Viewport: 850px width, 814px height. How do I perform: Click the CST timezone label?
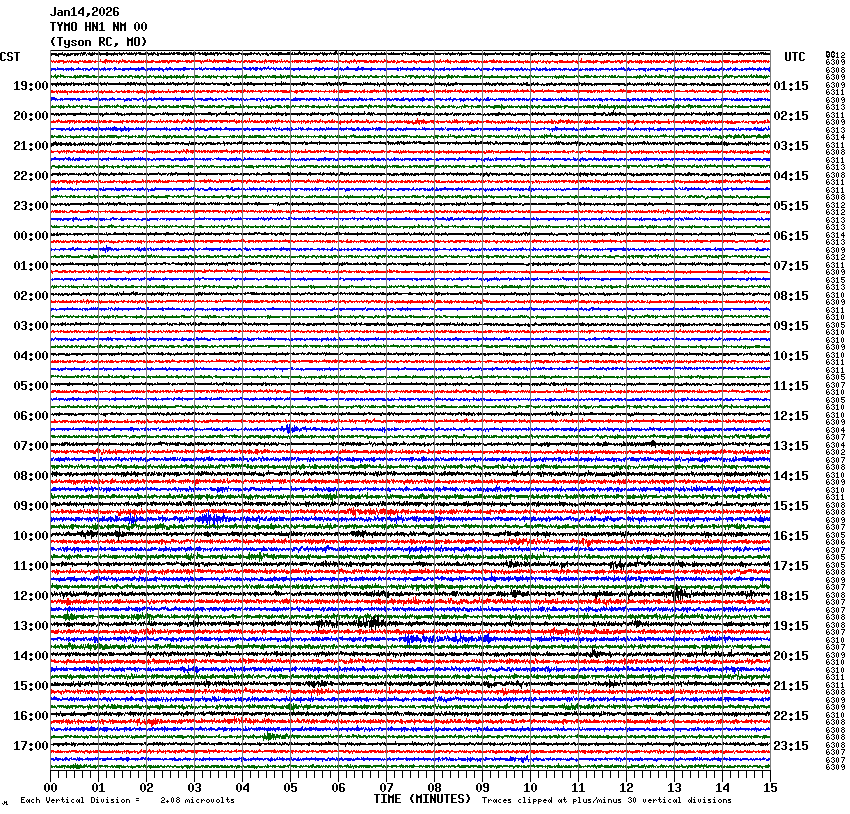click(x=10, y=57)
